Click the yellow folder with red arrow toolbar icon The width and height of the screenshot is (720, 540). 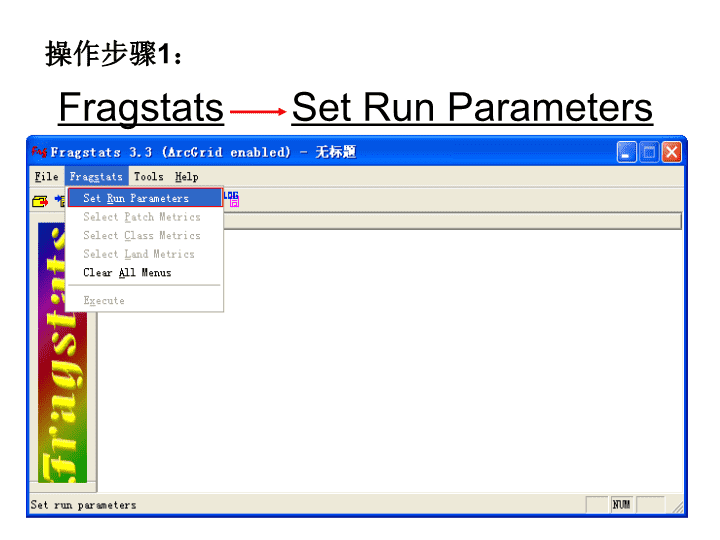[x=40, y=201]
